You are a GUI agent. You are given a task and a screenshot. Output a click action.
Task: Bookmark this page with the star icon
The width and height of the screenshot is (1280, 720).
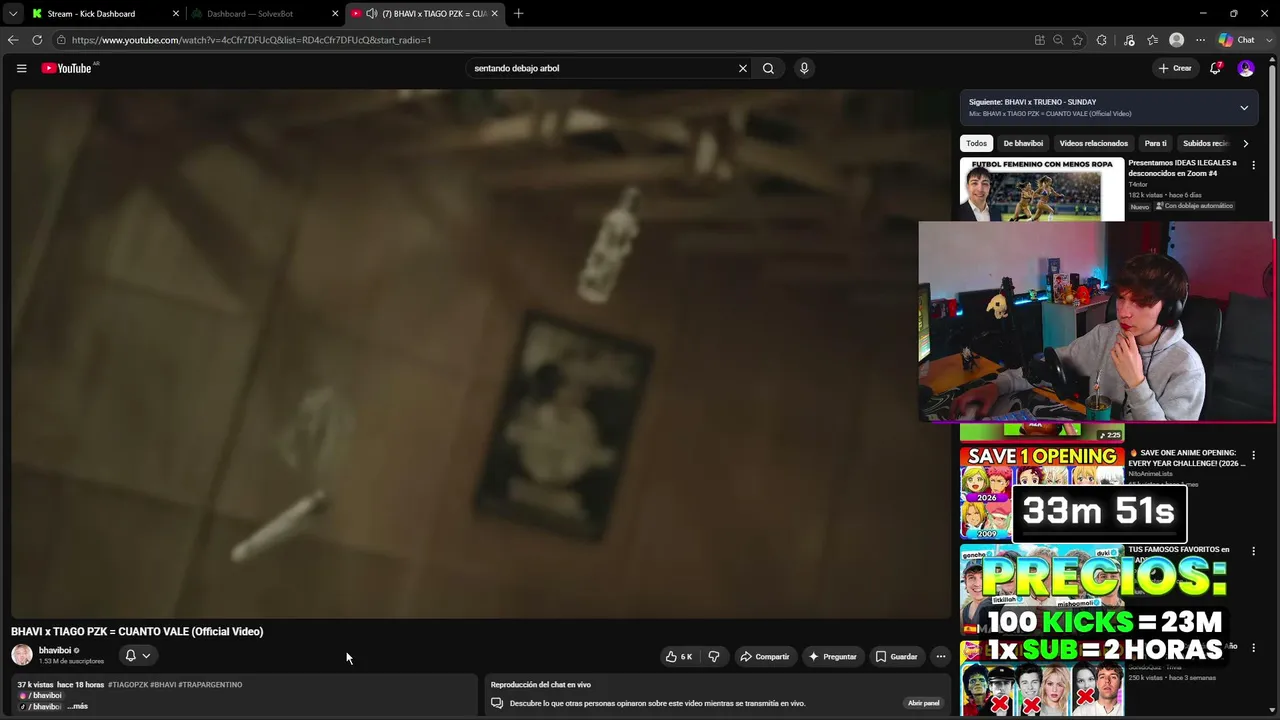[1077, 40]
